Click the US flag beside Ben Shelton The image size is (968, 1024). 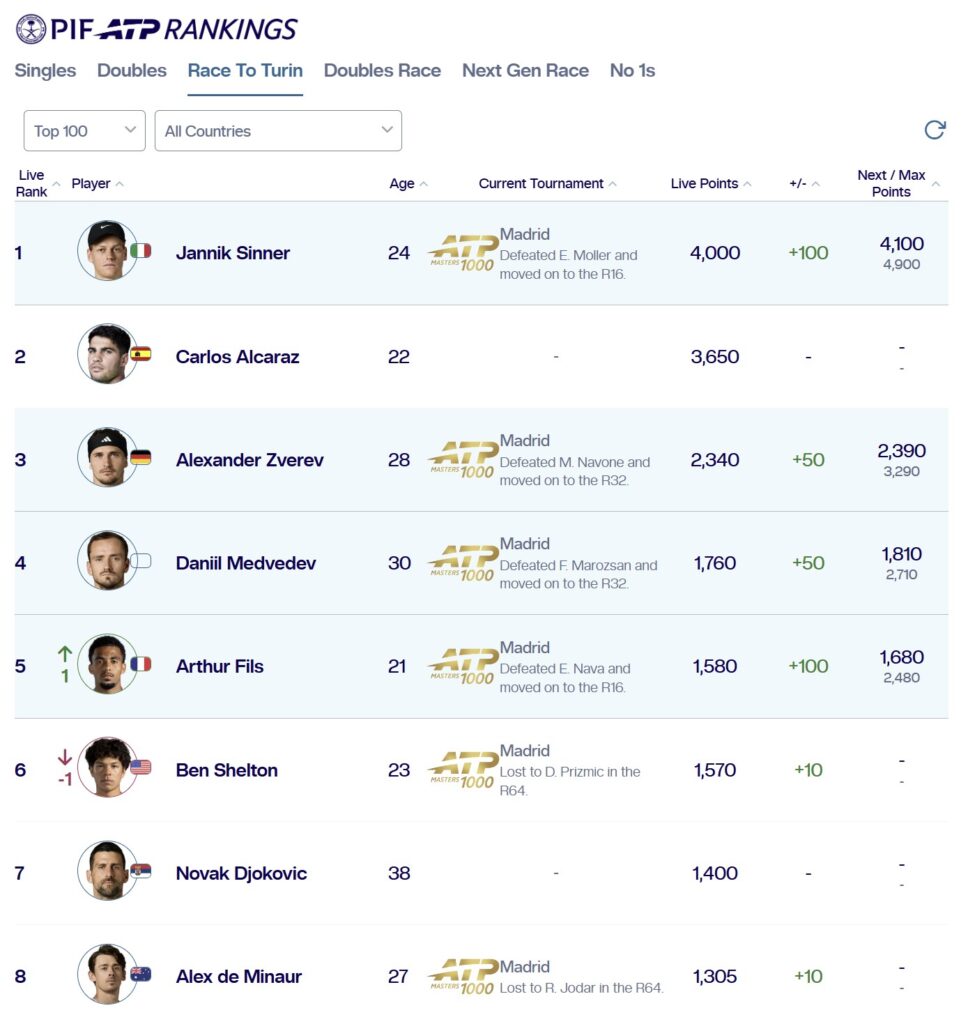click(141, 767)
